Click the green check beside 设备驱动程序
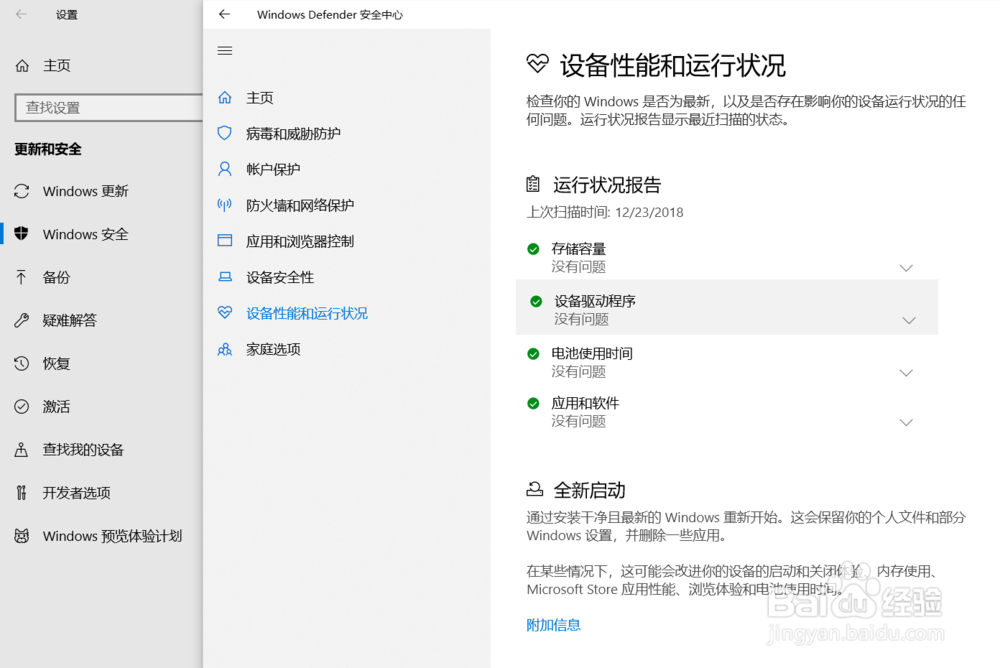This screenshot has height=668, width=1000. coord(536,301)
